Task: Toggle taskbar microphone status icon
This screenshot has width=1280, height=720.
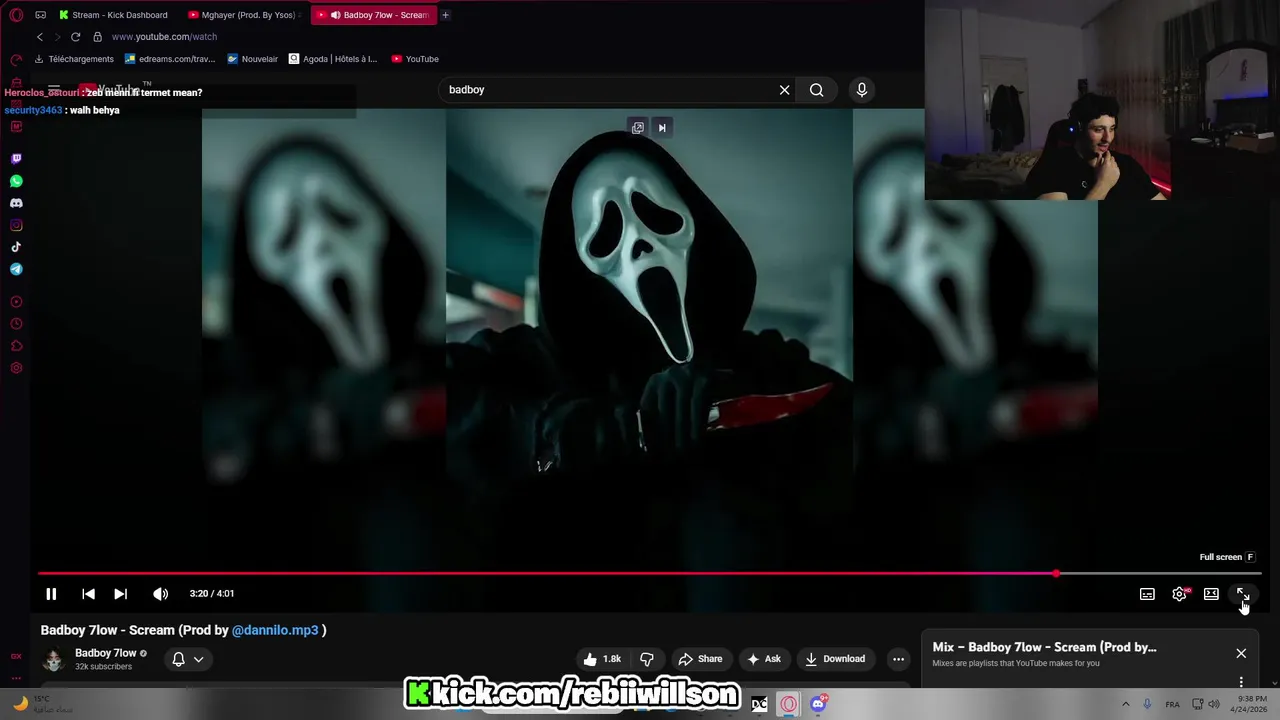Action: (x=1147, y=704)
